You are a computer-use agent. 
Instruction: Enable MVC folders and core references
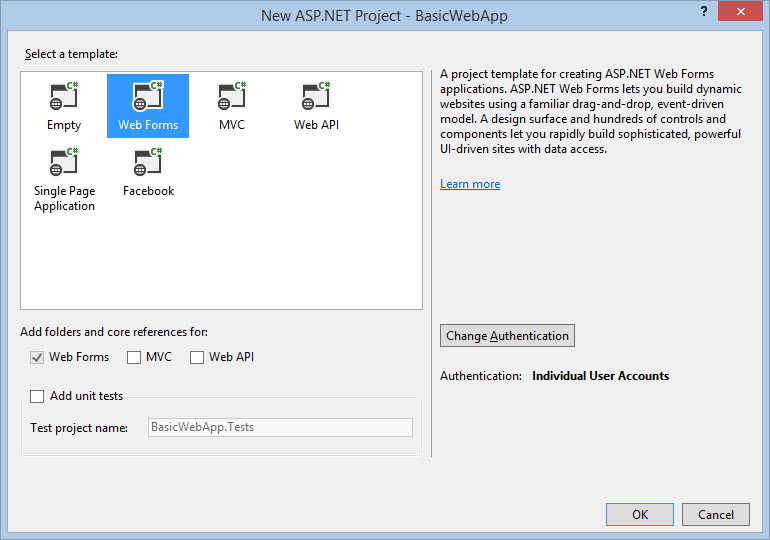click(x=134, y=357)
